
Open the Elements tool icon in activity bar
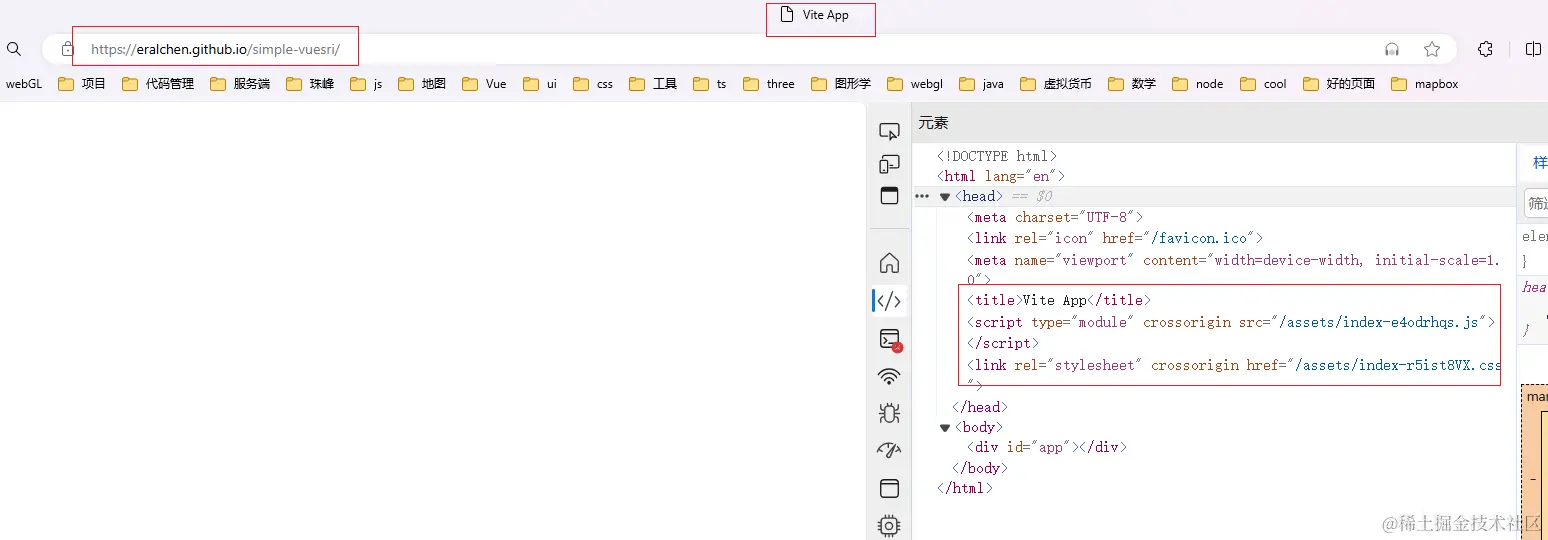889,301
